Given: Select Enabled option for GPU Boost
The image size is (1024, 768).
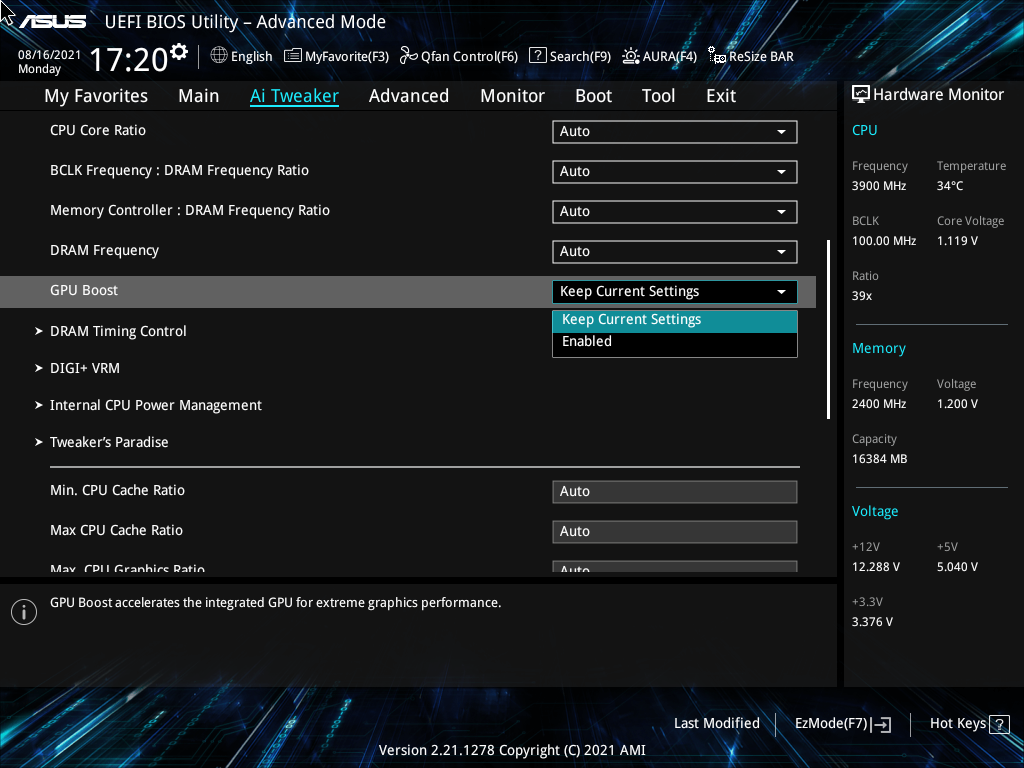Looking at the screenshot, I should coord(675,342).
